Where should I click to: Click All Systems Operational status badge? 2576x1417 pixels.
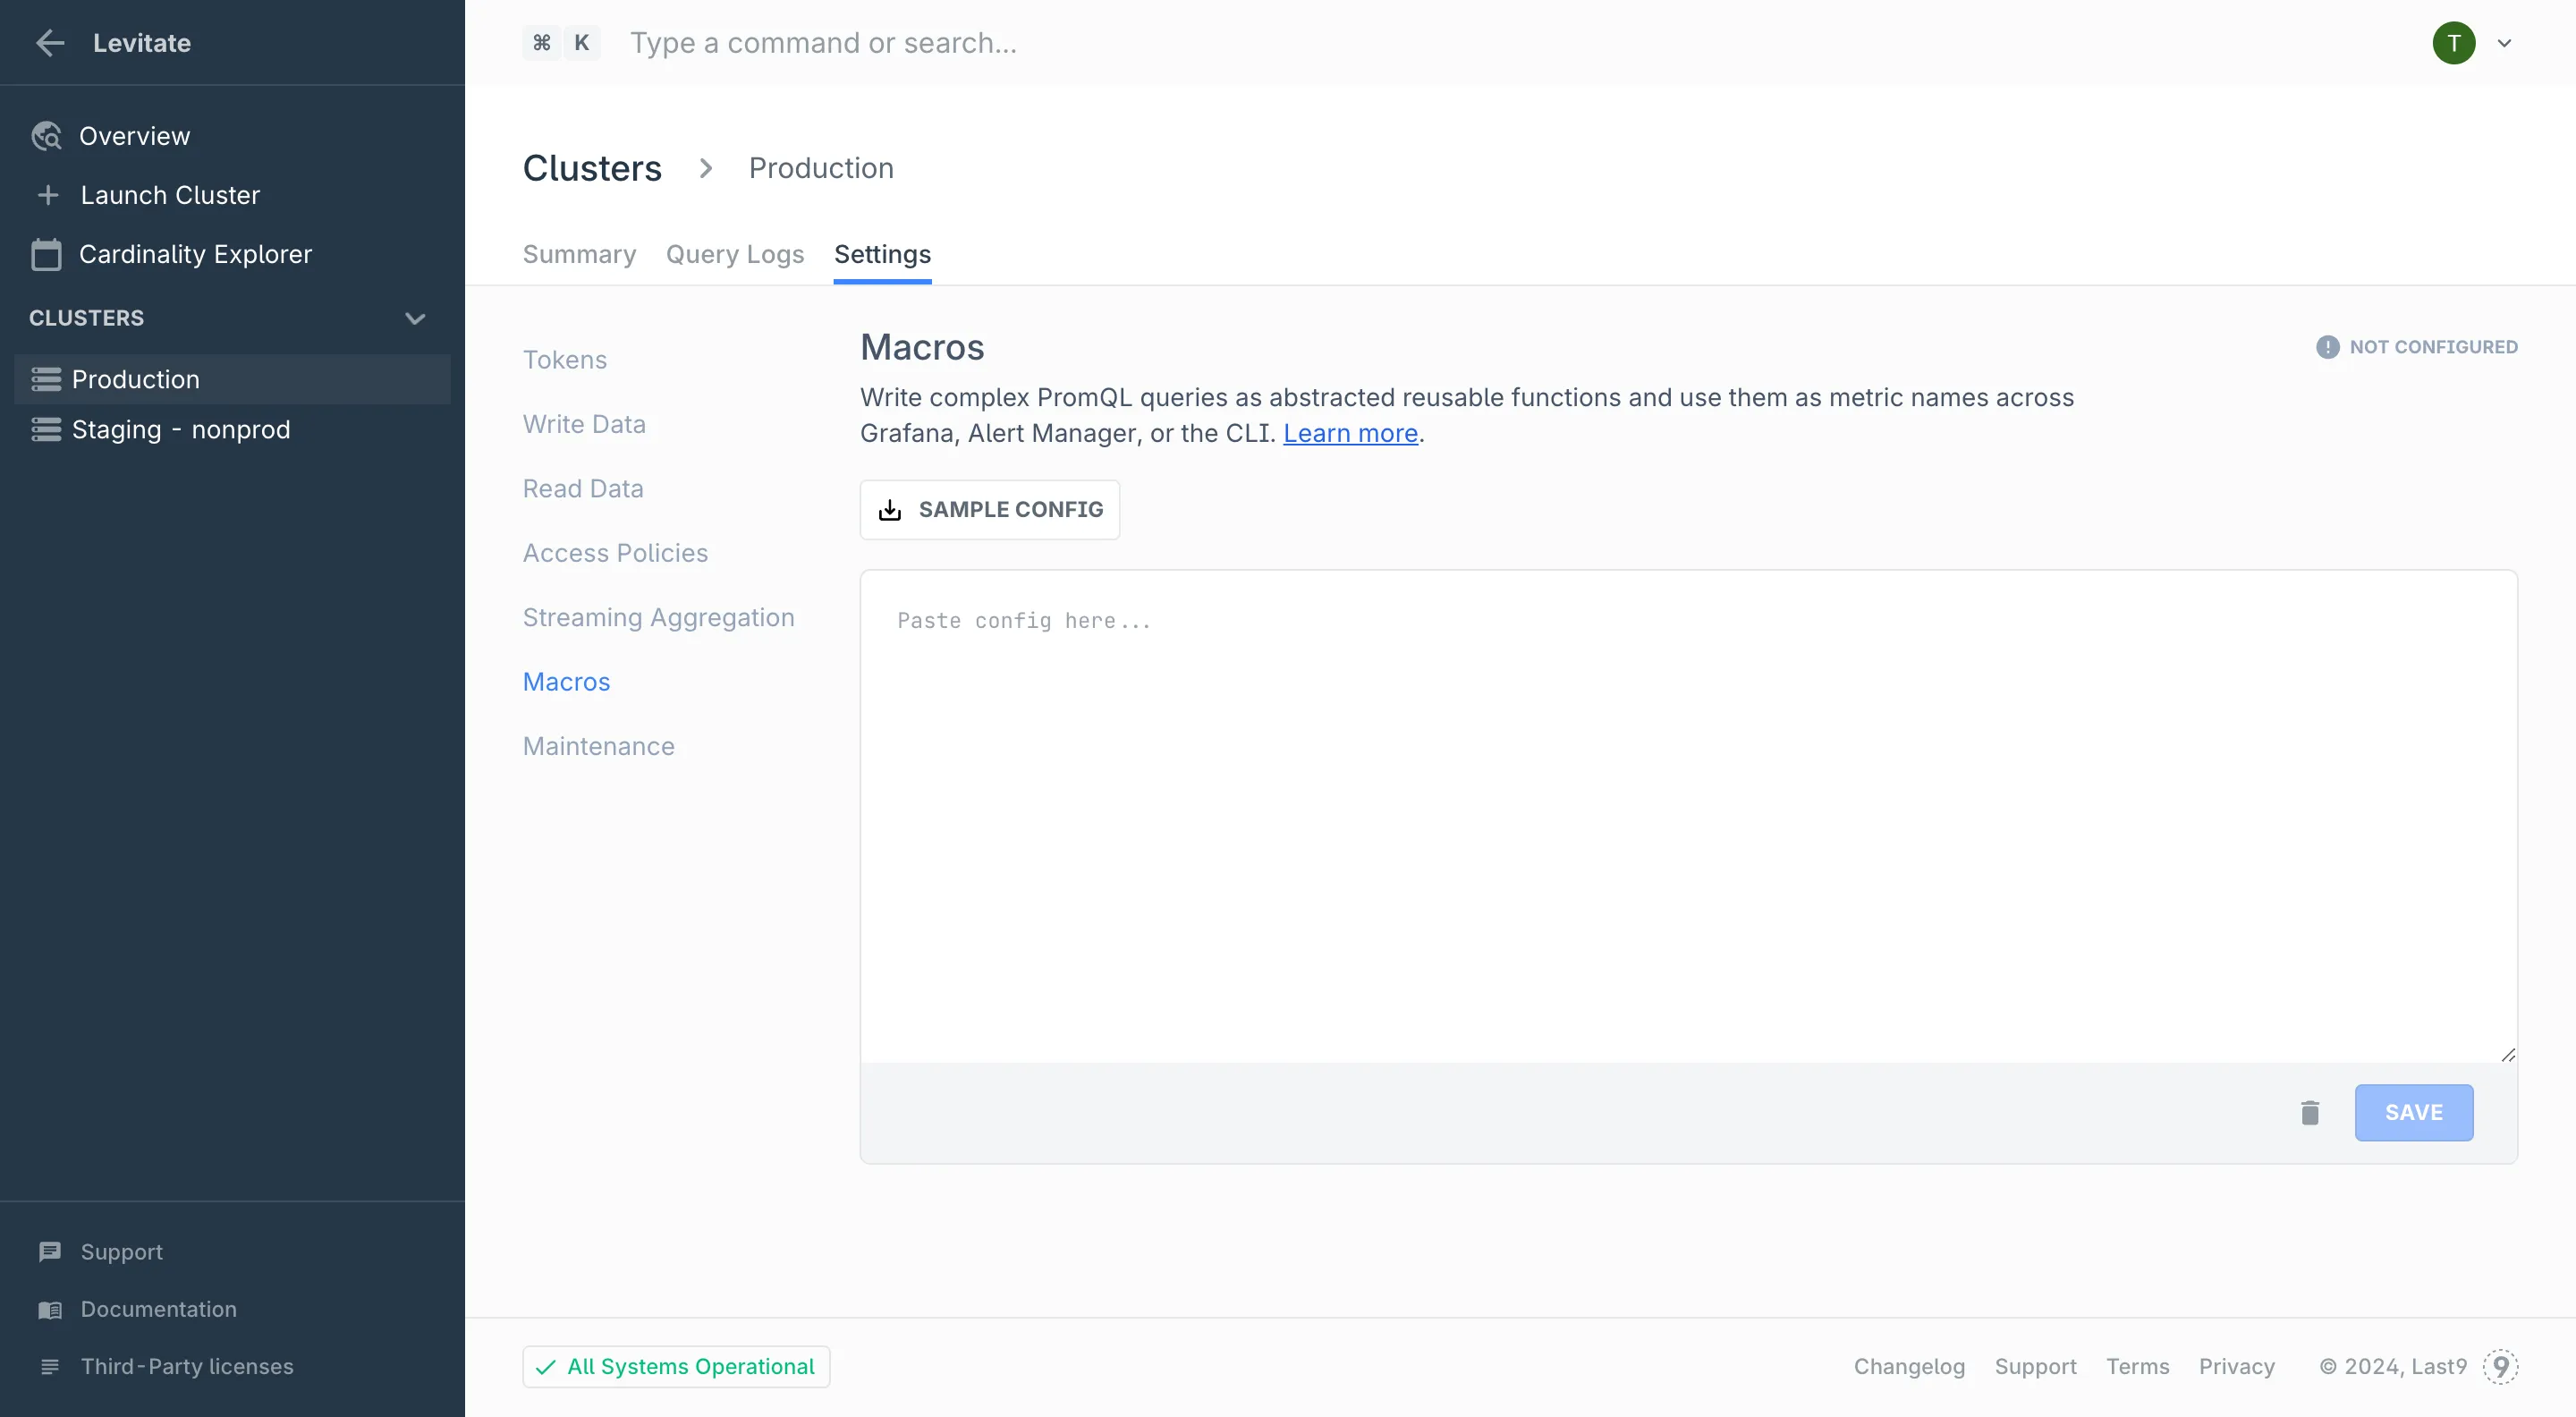tap(676, 1366)
